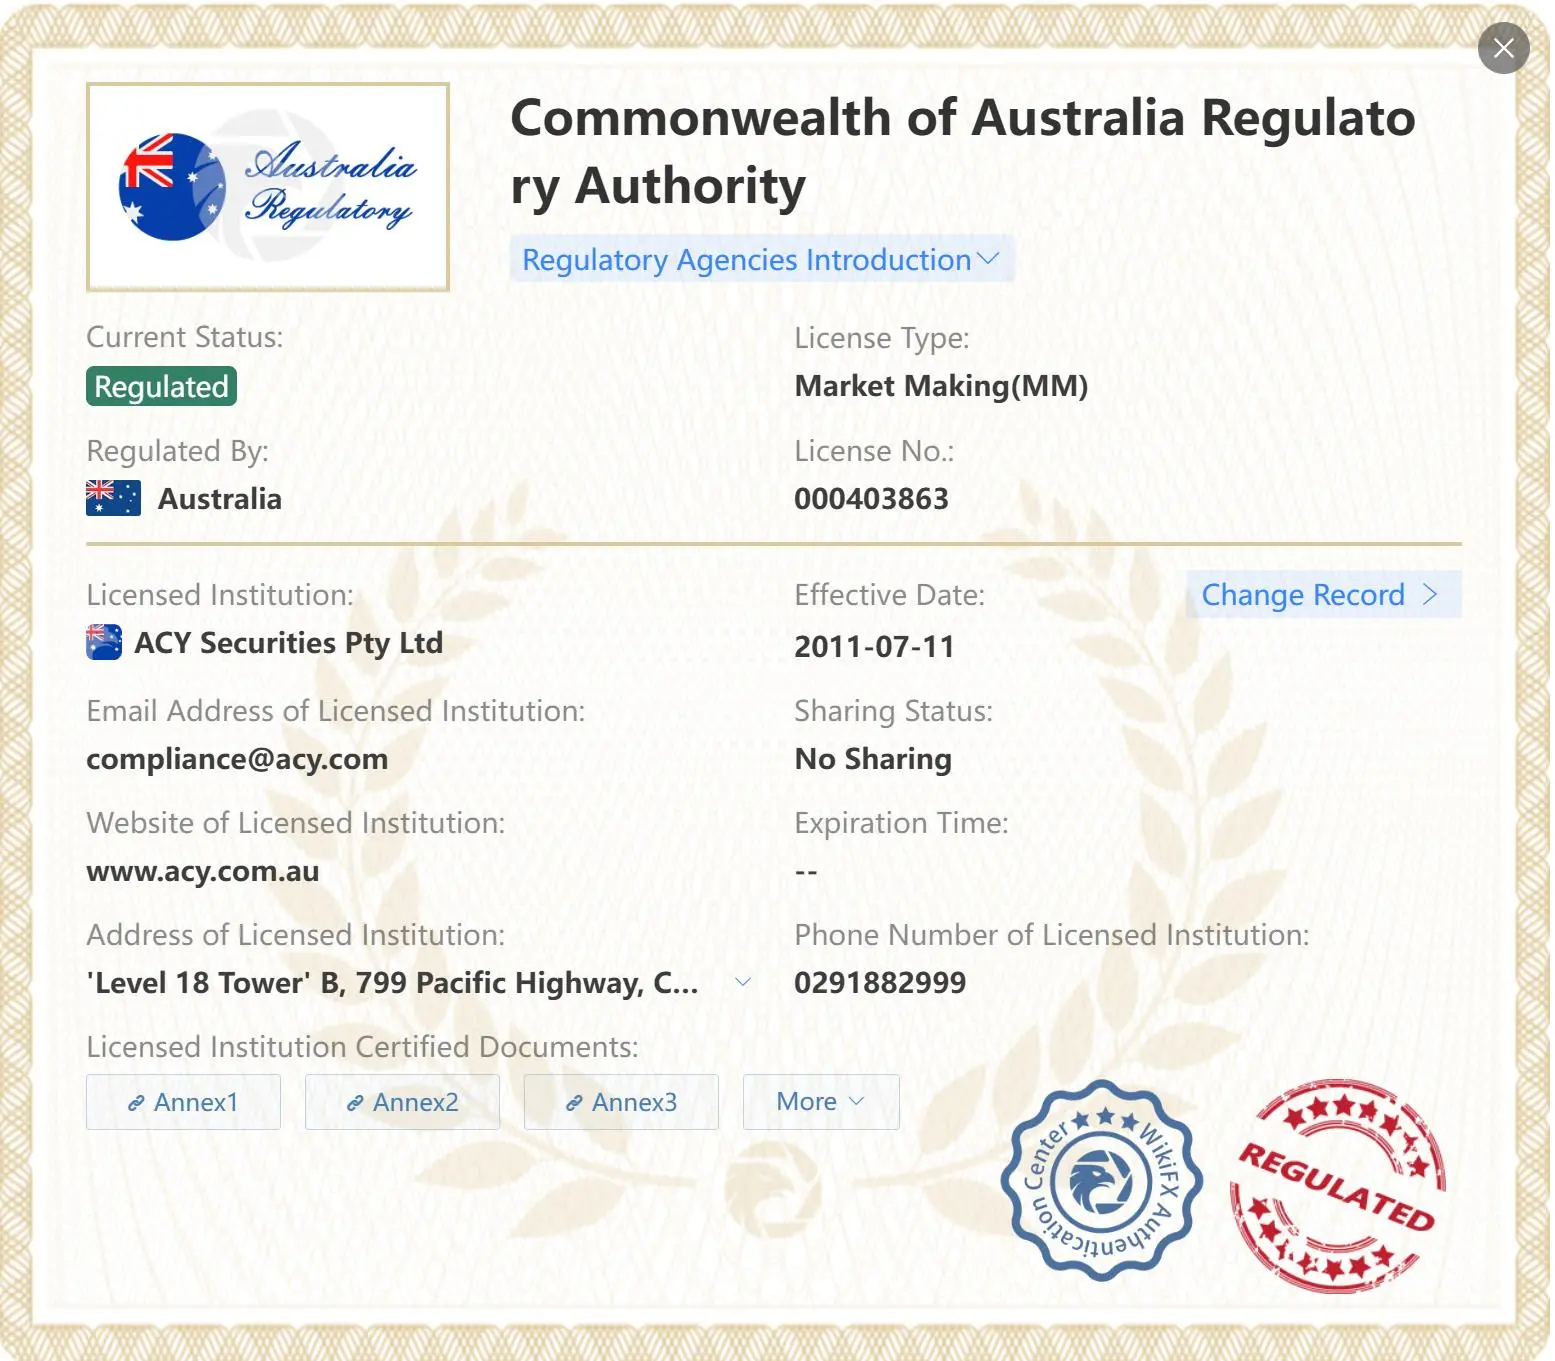Select ACY Securities Pty Ltd name
Viewport: 1555px width, 1361px height.
point(288,643)
